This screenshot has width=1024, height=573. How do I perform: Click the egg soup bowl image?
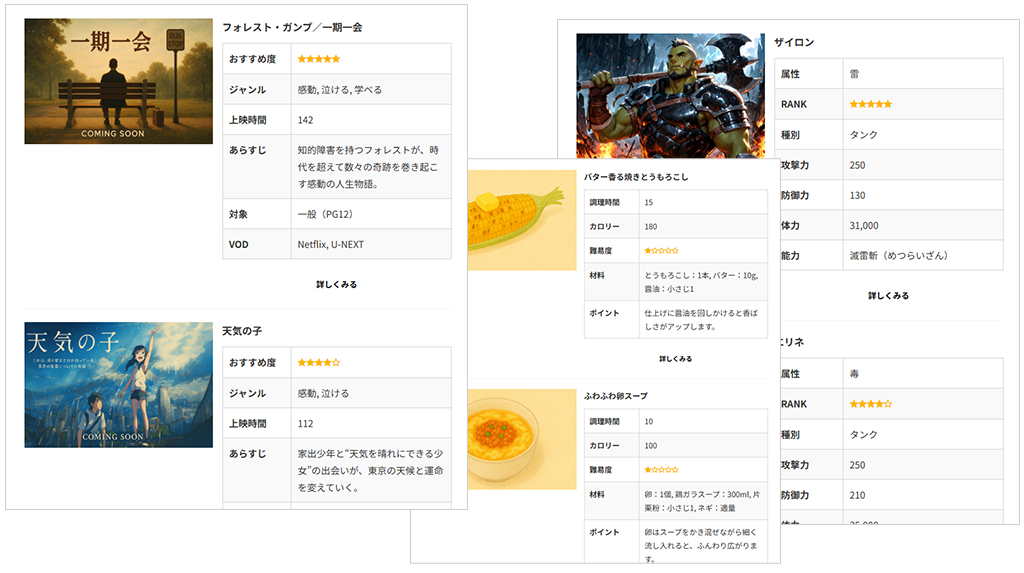tap(521, 438)
